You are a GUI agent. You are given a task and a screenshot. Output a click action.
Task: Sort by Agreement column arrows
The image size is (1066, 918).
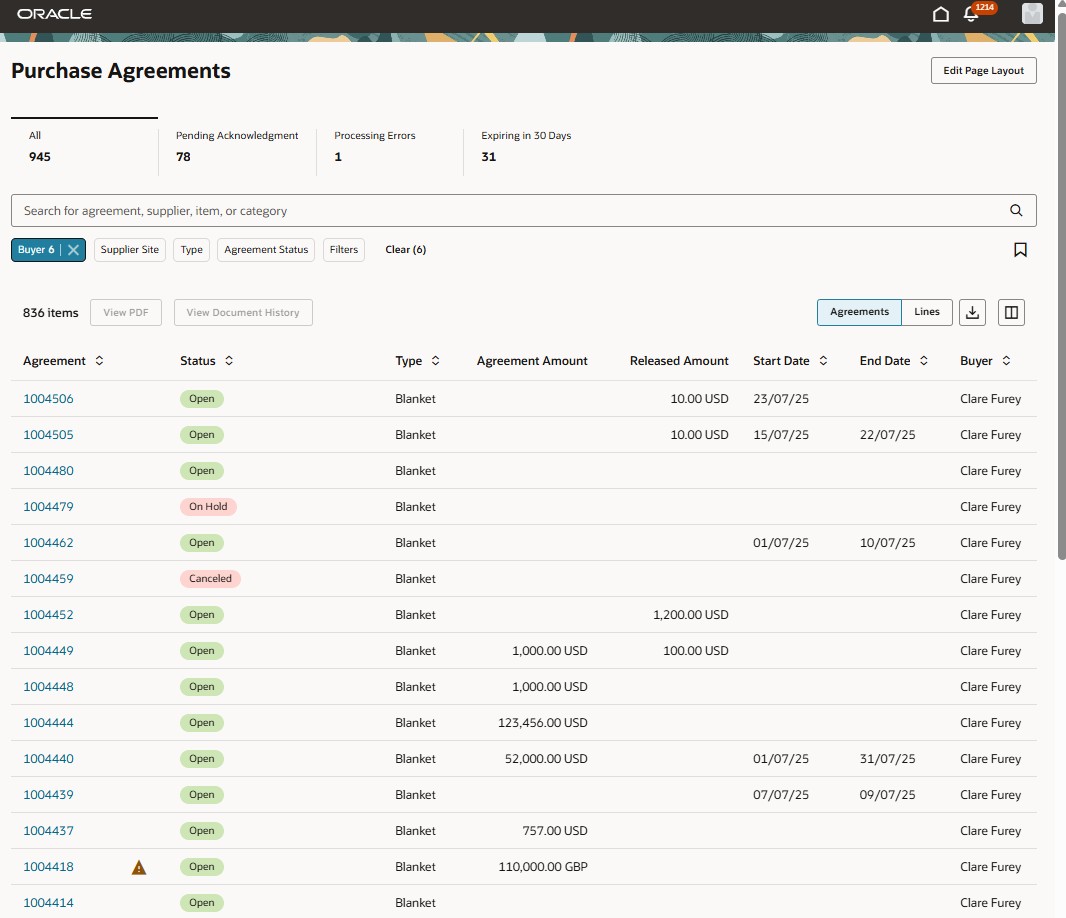coord(99,361)
